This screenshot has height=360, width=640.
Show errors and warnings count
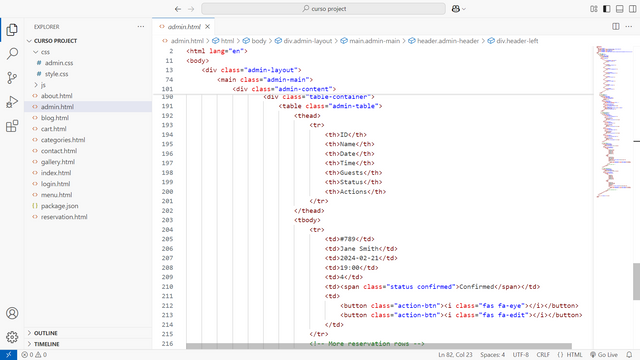34,355
